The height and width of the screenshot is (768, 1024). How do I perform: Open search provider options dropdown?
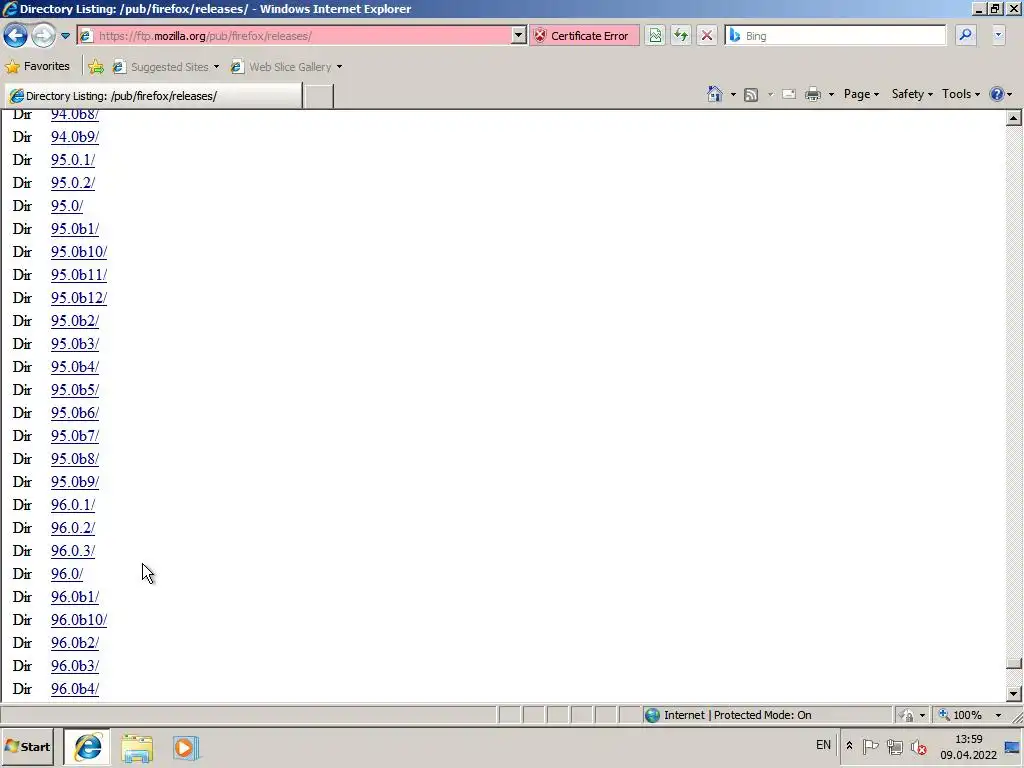tap(998, 36)
